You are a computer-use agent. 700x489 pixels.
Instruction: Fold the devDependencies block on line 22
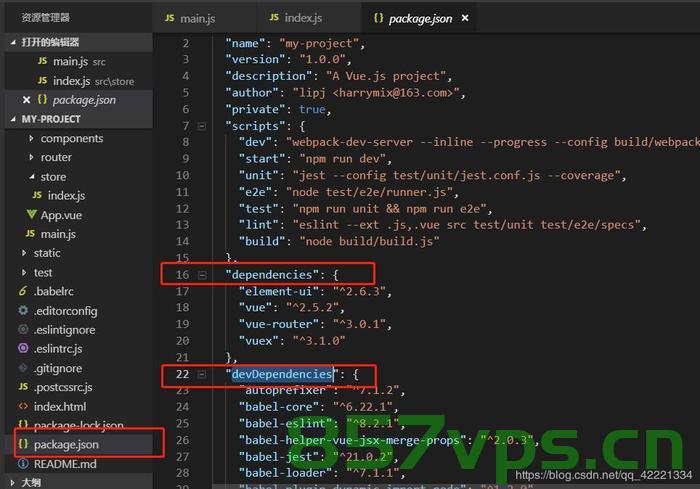202,374
